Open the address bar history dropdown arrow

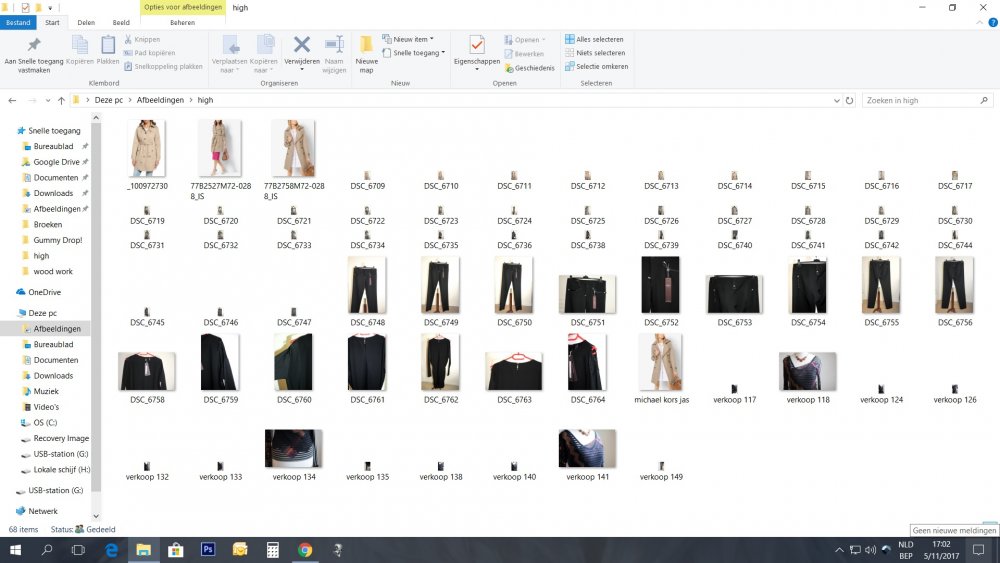coord(837,101)
